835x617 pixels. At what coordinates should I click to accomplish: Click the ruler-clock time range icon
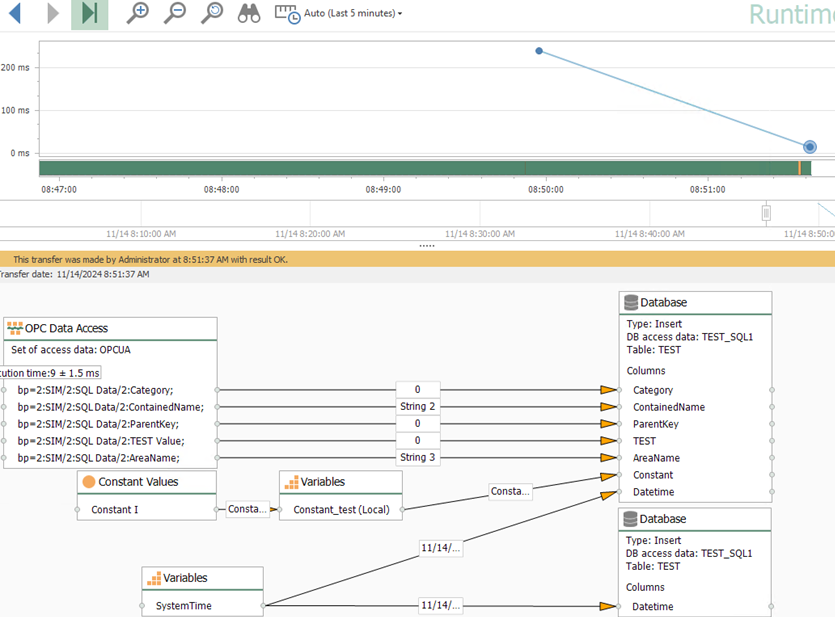287,14
